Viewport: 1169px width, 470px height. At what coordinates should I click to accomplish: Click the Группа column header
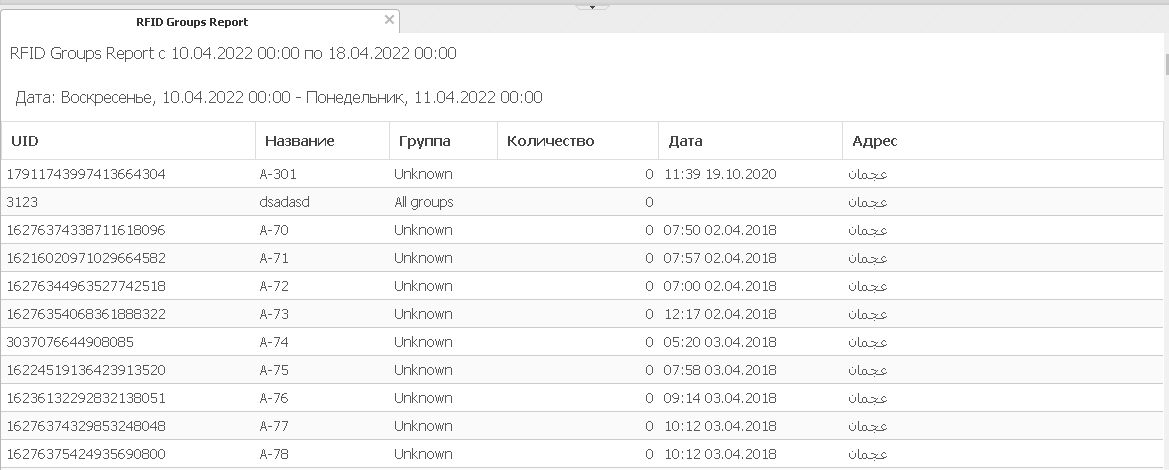pyautogui.click(x=422, y=141)
